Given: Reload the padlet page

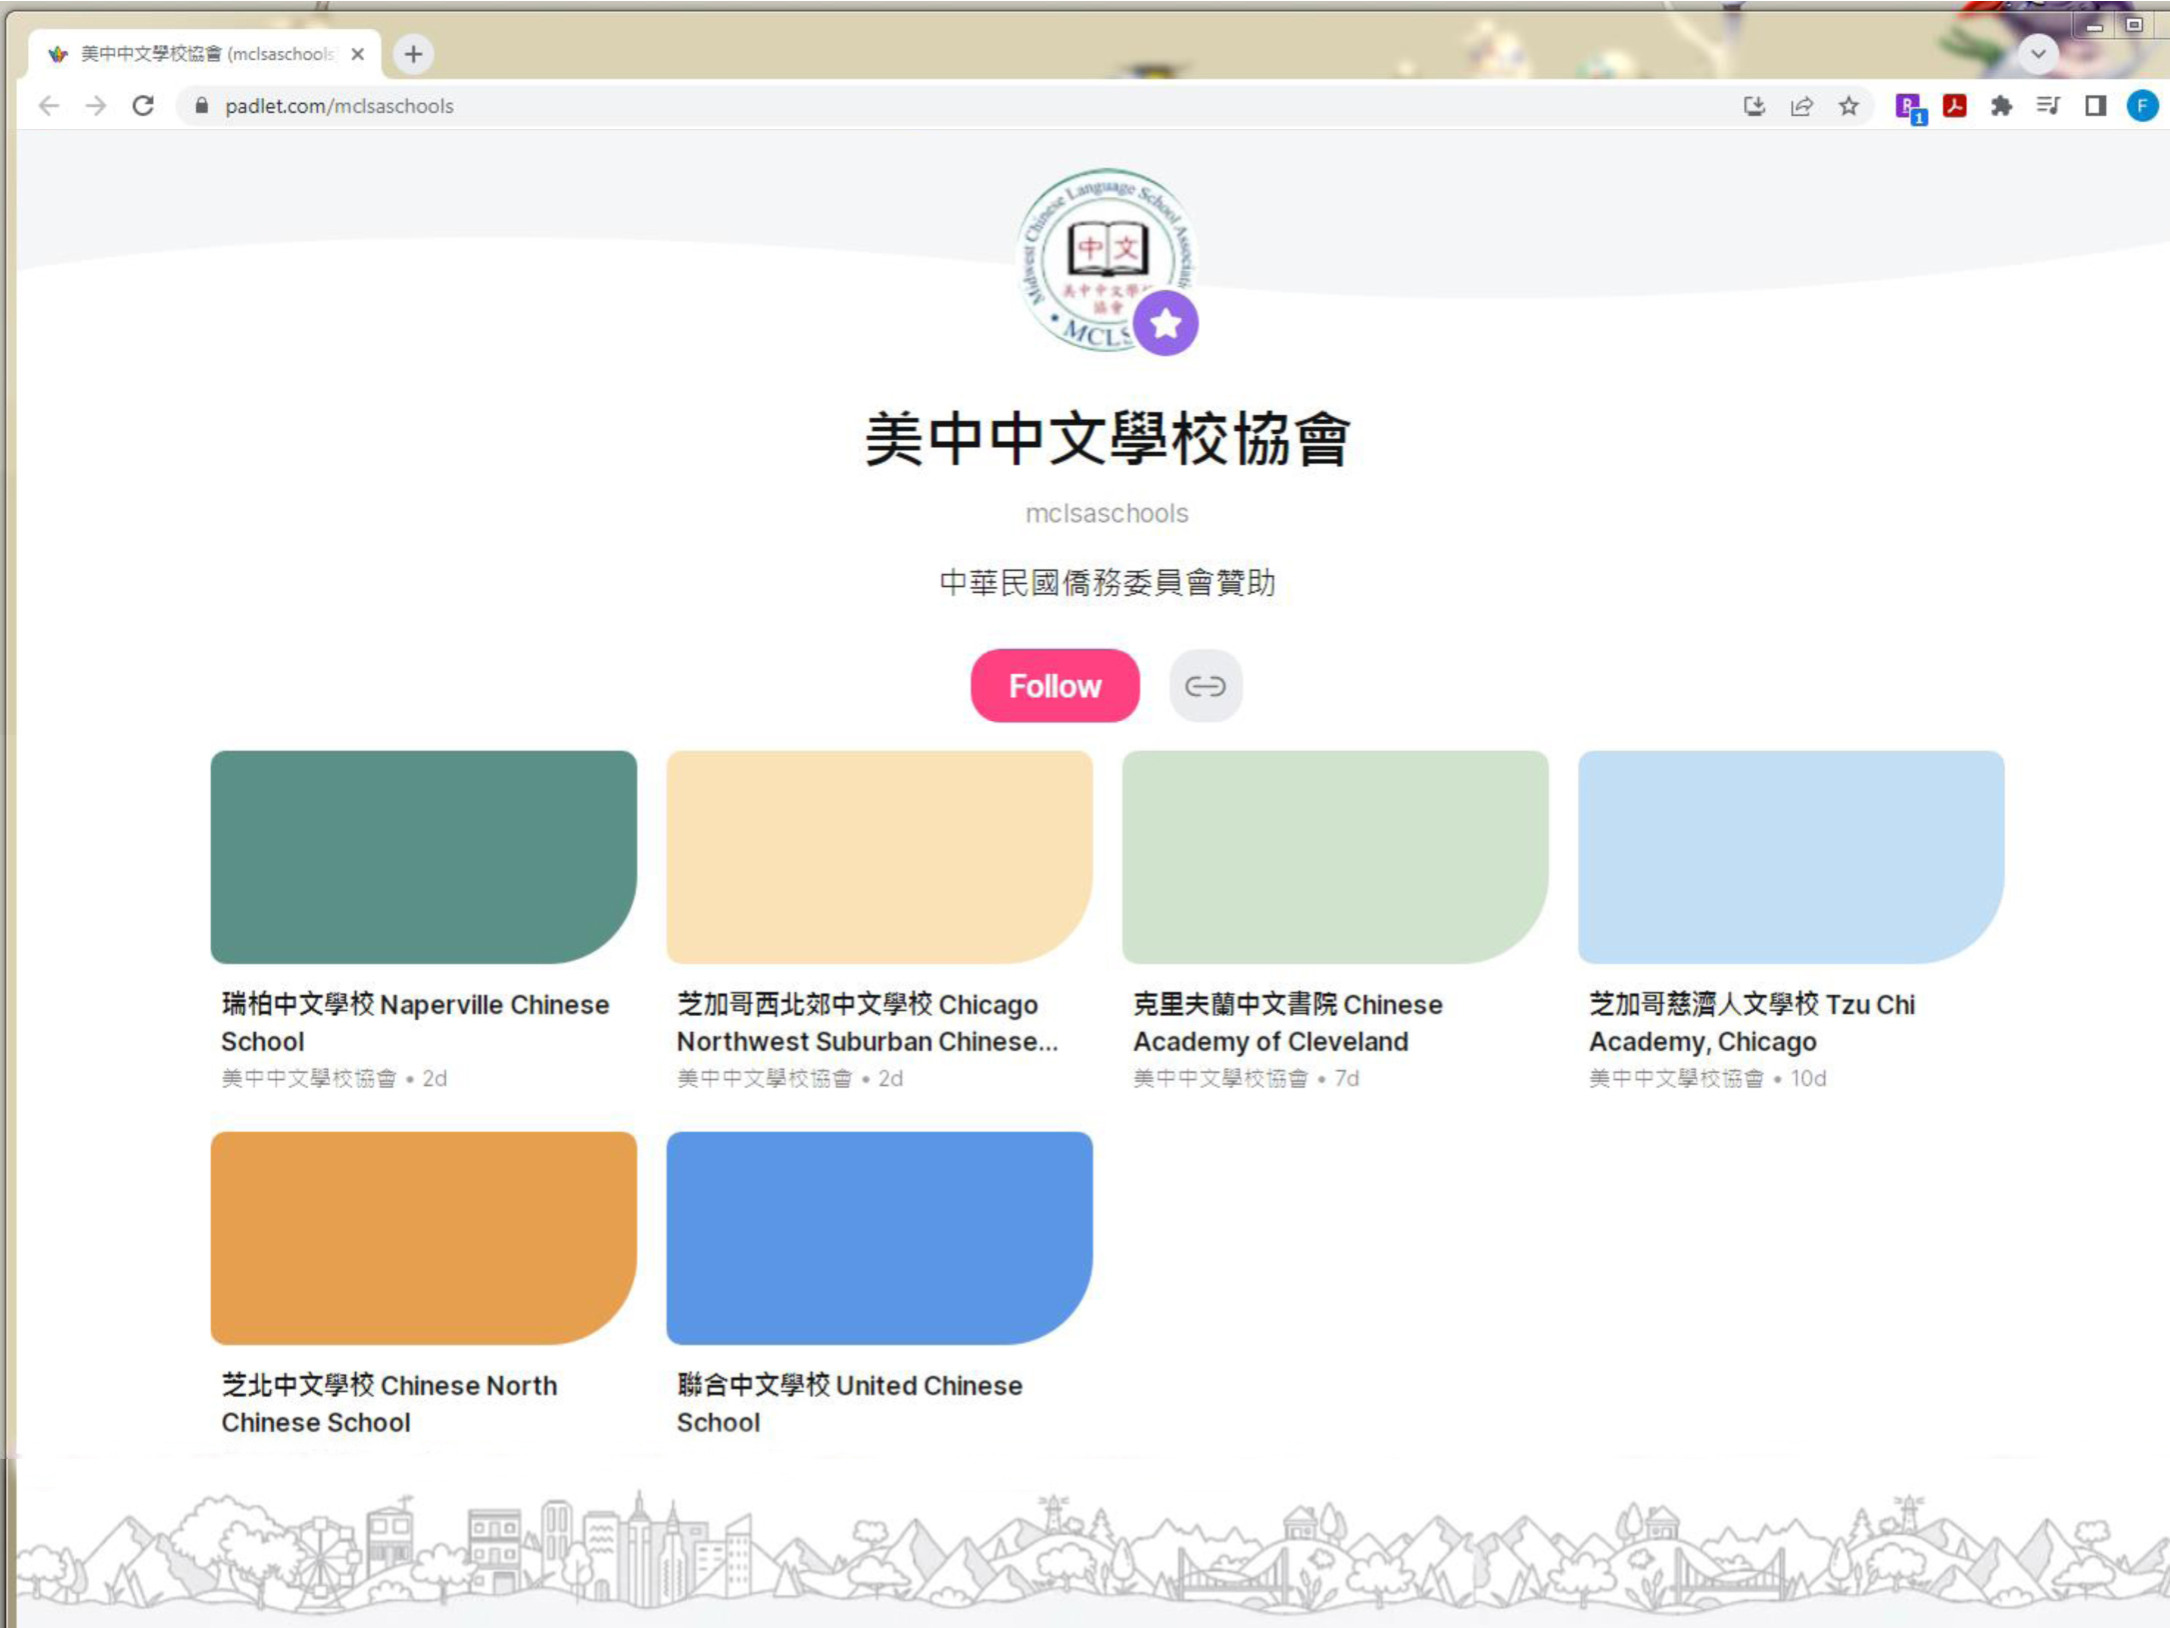Looking at the screenshot, I should tap(143, 106).
